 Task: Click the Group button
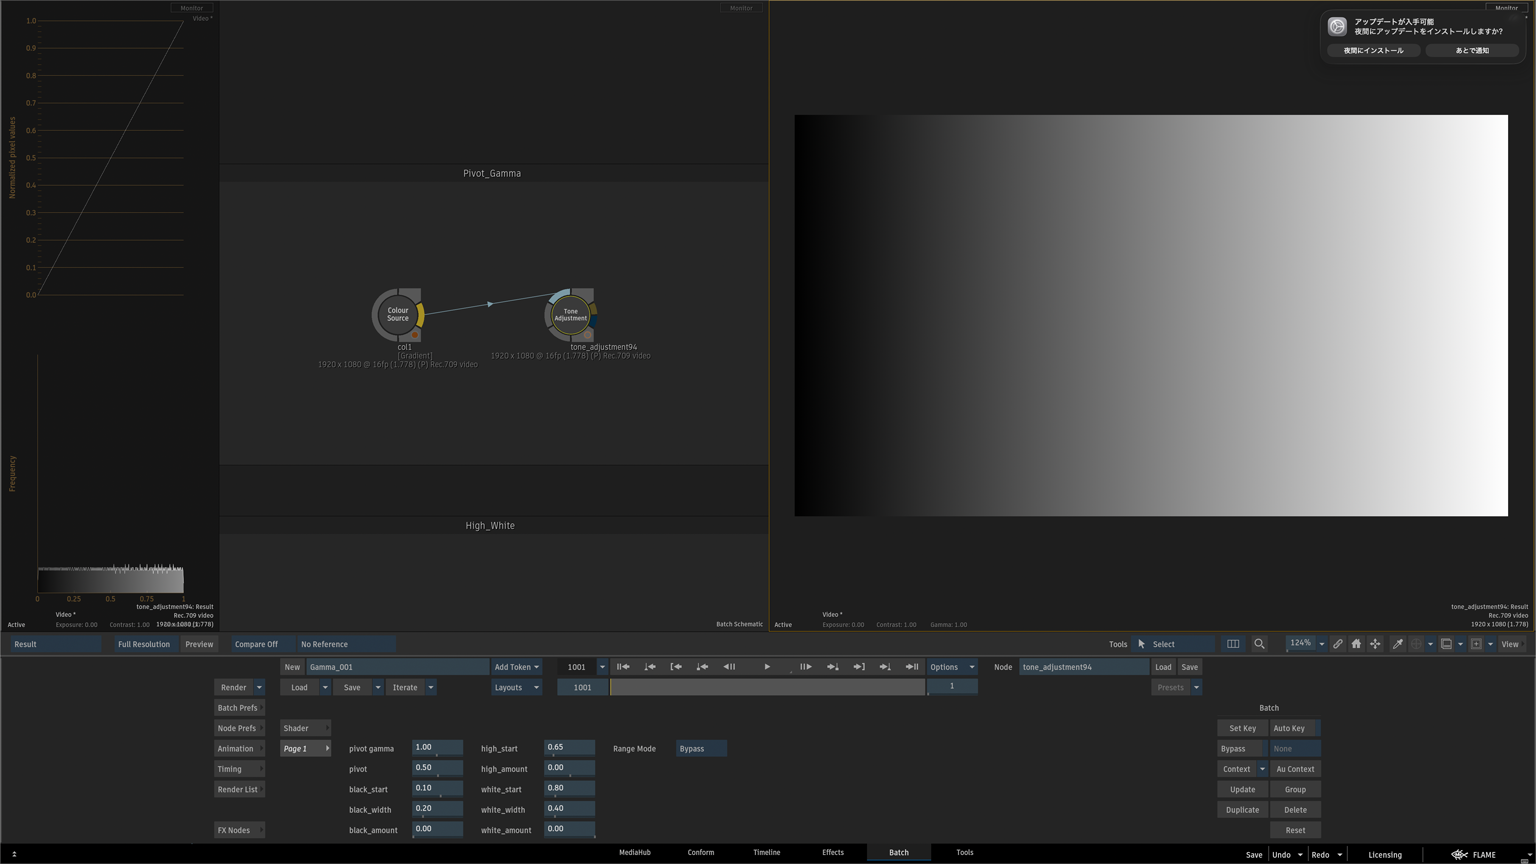pos(1295,789)
